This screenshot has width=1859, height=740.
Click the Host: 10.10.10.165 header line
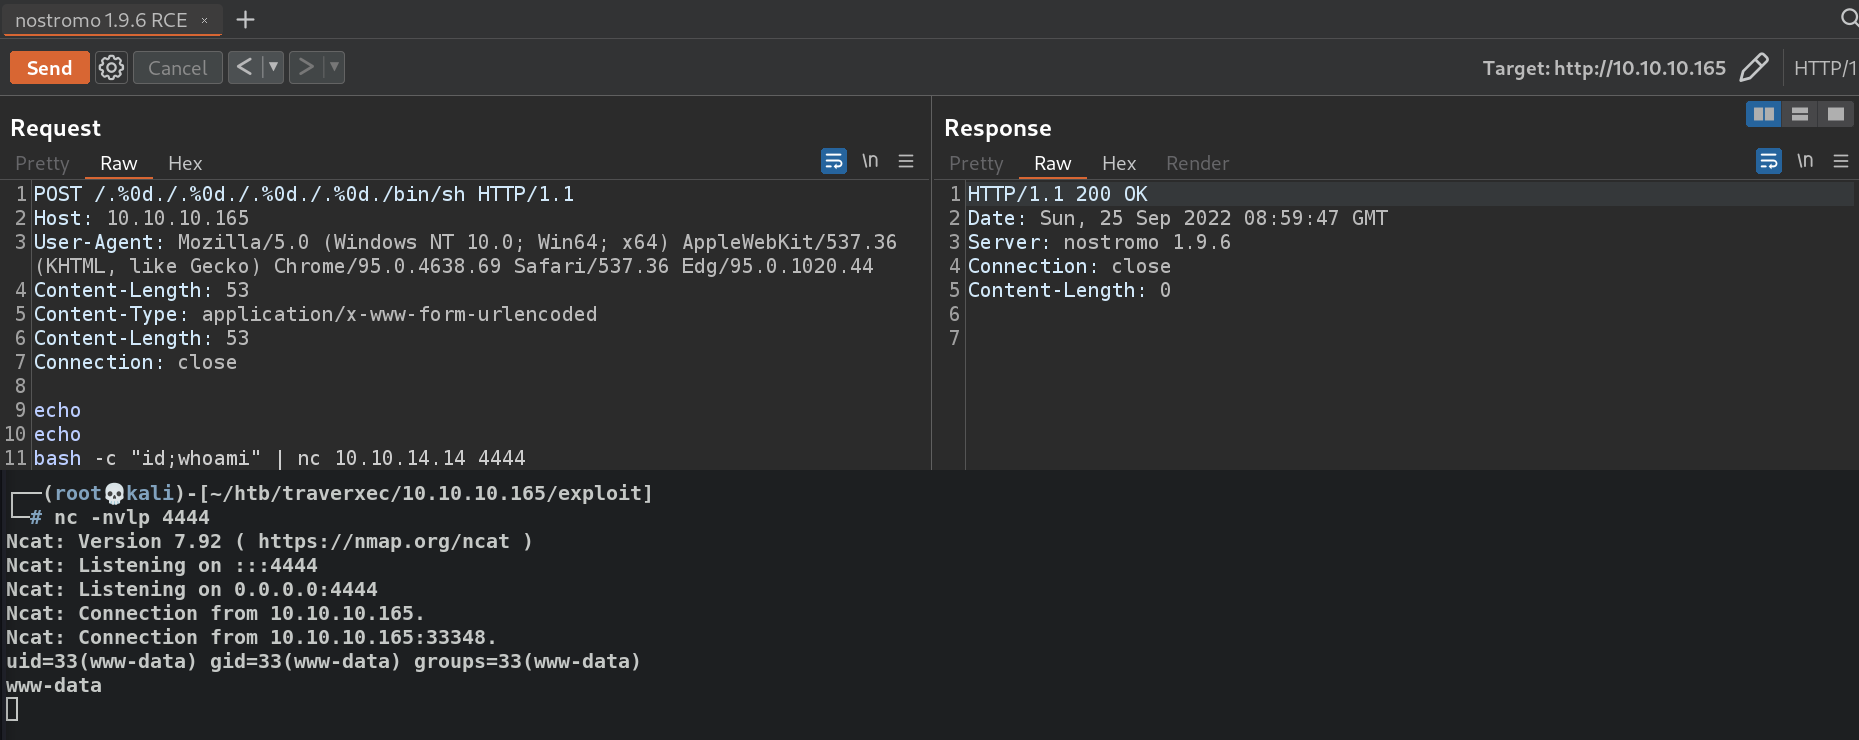(x=141, y=218)
